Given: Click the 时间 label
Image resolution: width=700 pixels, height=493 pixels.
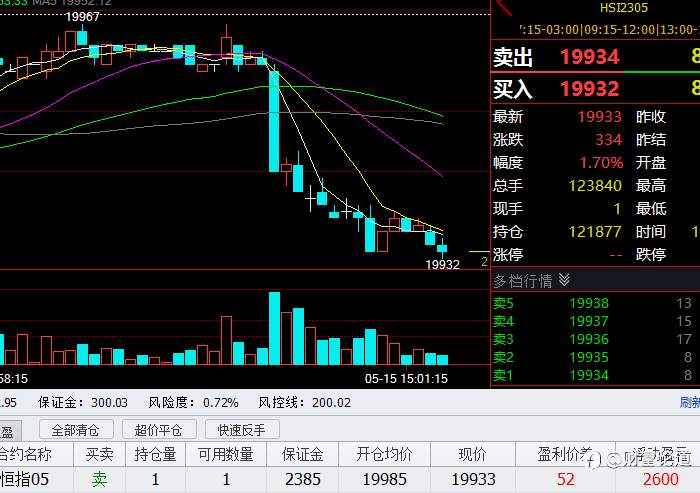Looking at the screenshot, I should tap(651, 231).
